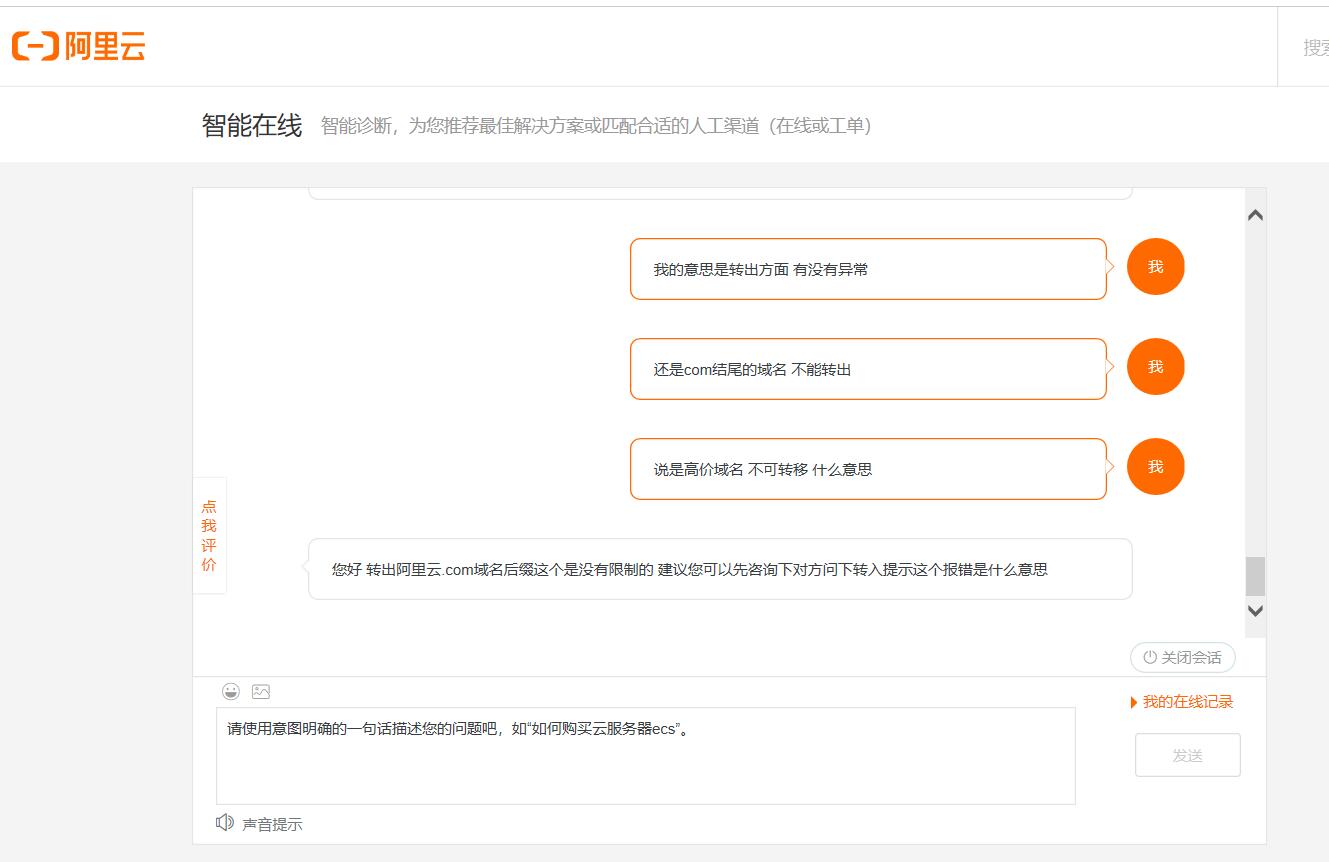
Task: Click the 搜索 search box at top right
Action: coord(1313,45)
